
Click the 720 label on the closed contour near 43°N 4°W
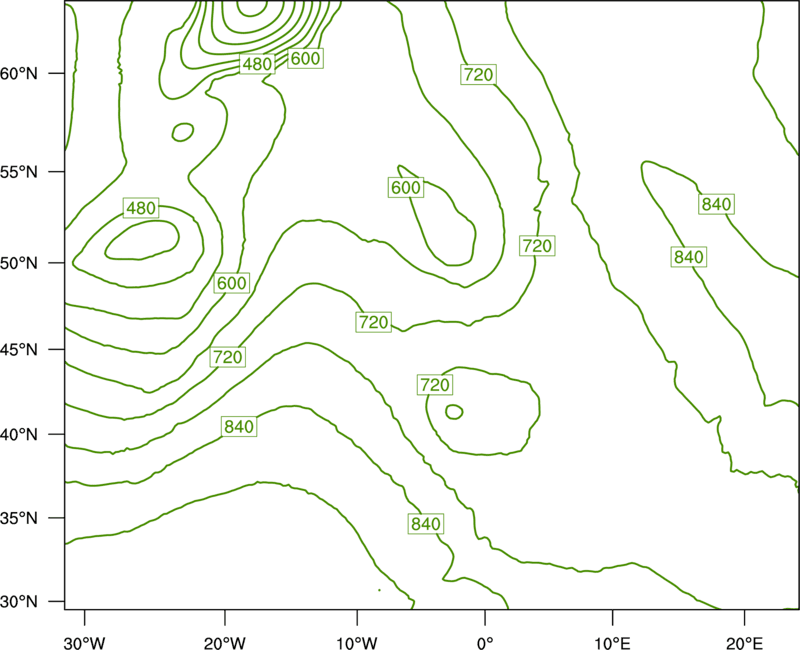tap(435, 385)
